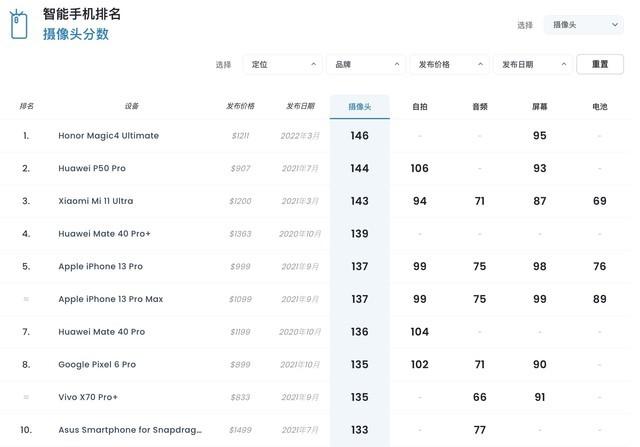Click screen score 95 for Honor Magic4 Ultimate
Image resolution: width=640 pixels, height=447 pixels.
540,136
